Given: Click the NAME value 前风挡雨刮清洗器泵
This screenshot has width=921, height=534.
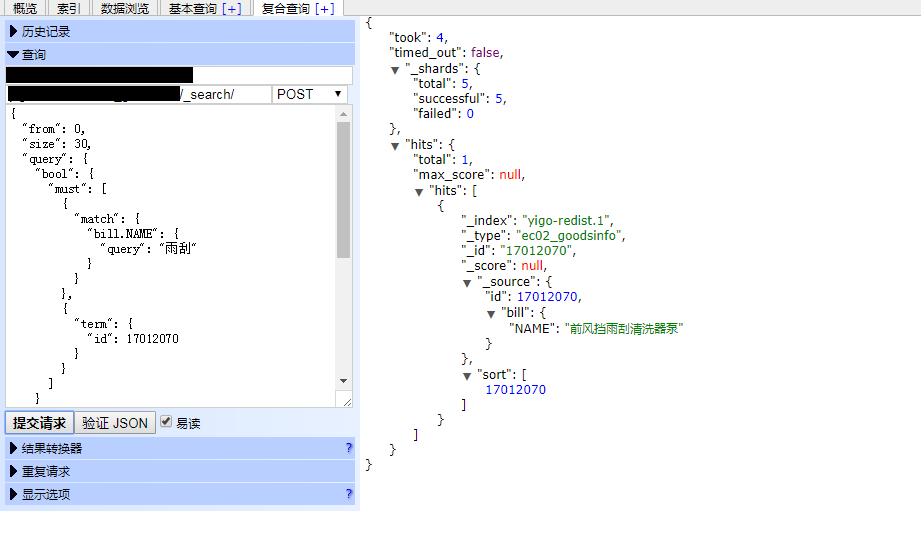Looking at the screenshot, I should [x=623, y=329].
